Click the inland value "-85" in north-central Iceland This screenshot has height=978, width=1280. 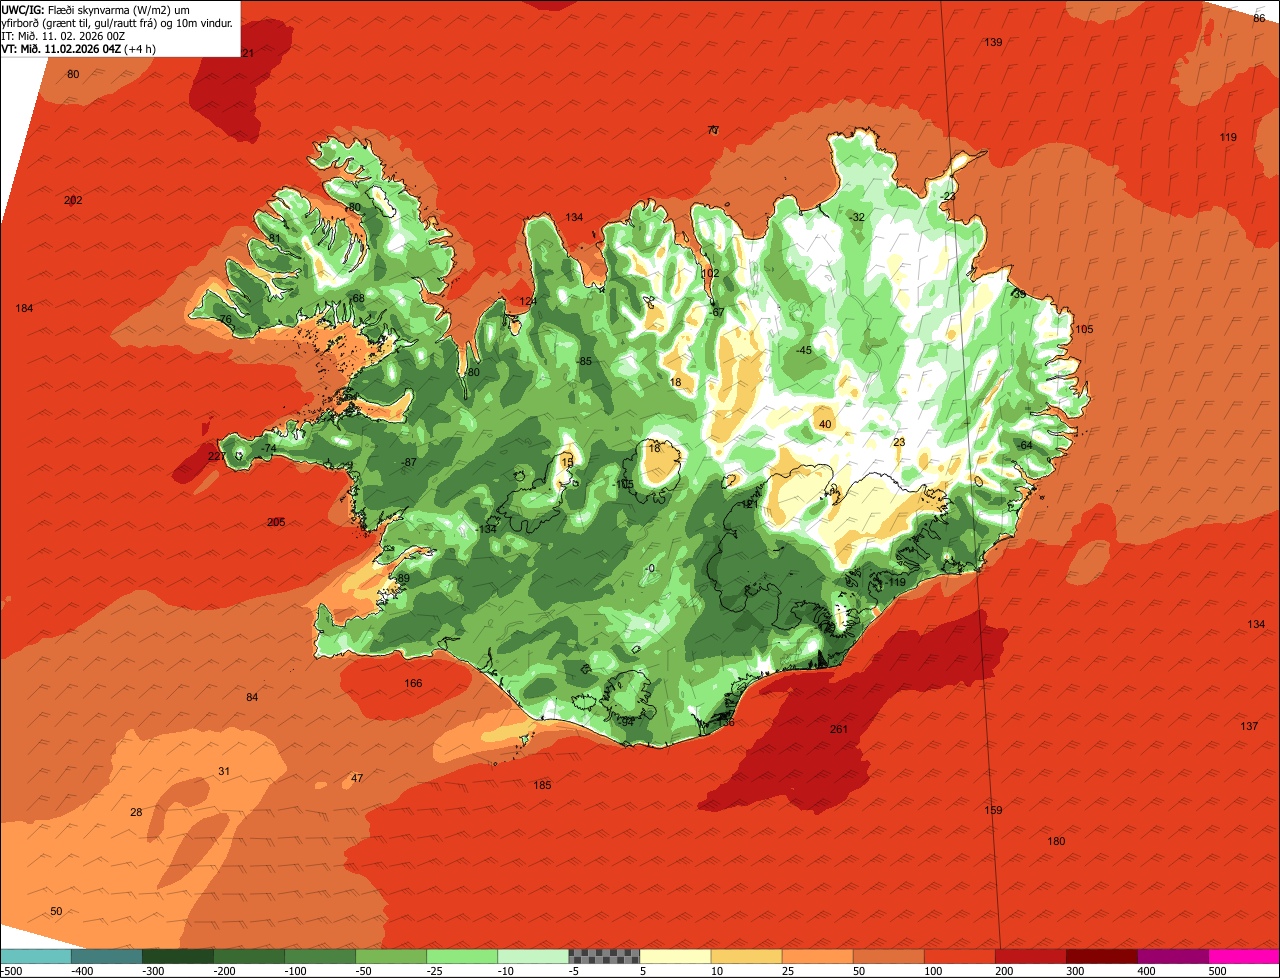(x=584, y=361)
